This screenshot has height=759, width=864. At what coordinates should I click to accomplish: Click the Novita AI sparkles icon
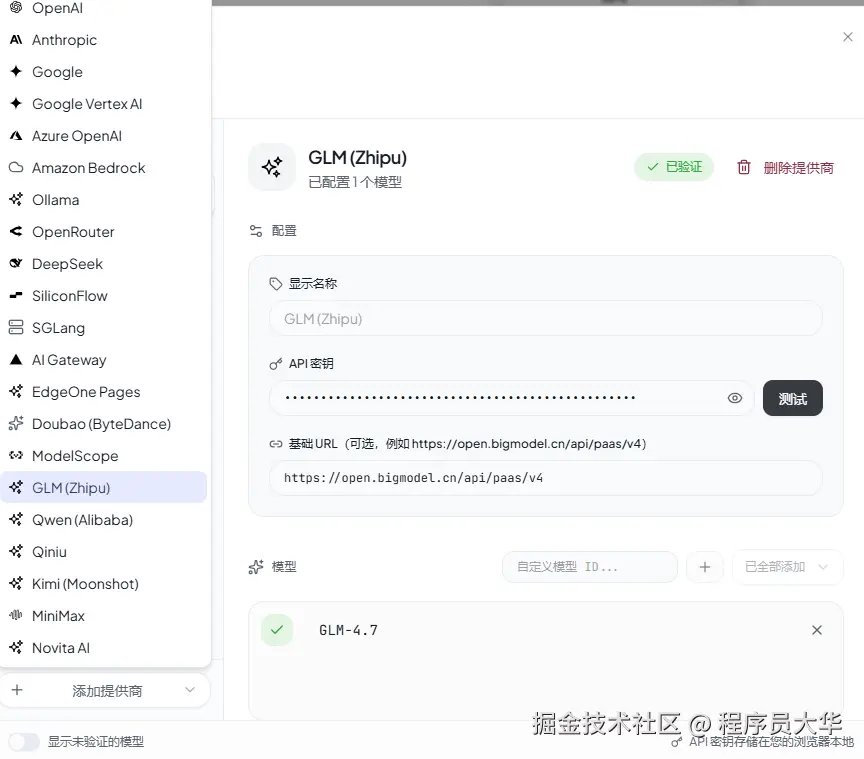(x=16, y=647)
